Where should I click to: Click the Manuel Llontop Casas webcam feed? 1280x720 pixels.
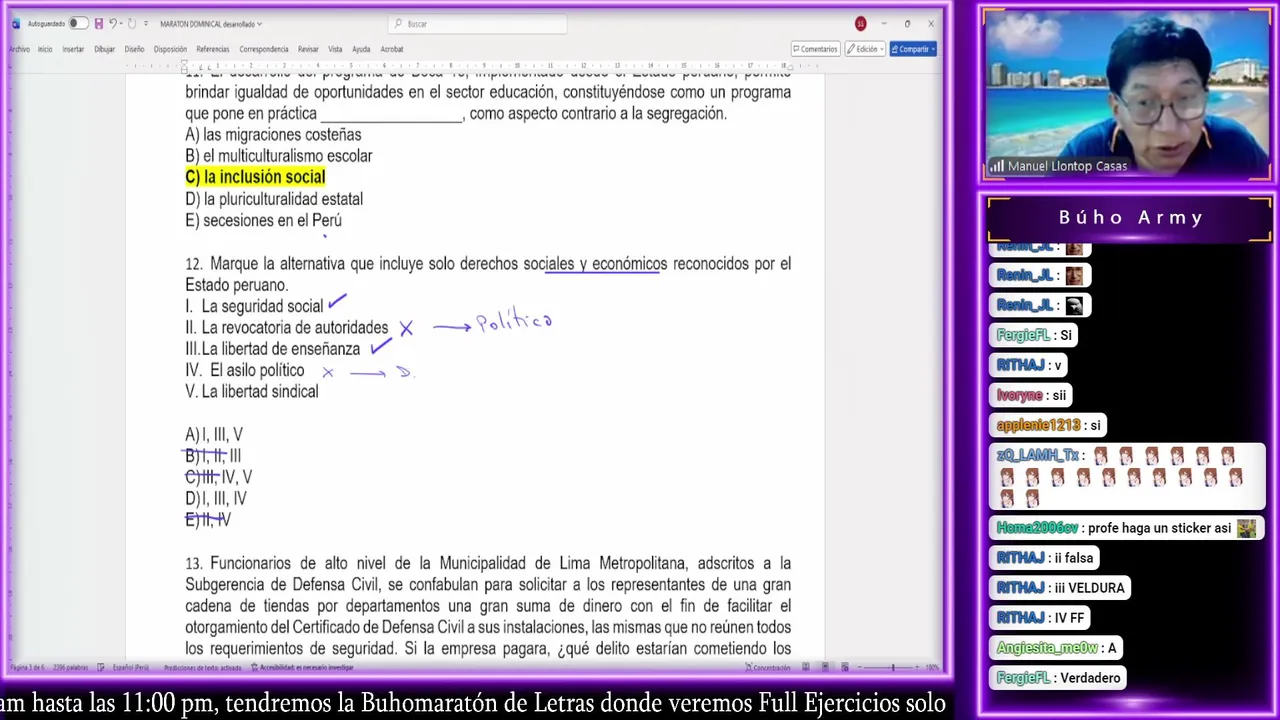coord(1126,95)
